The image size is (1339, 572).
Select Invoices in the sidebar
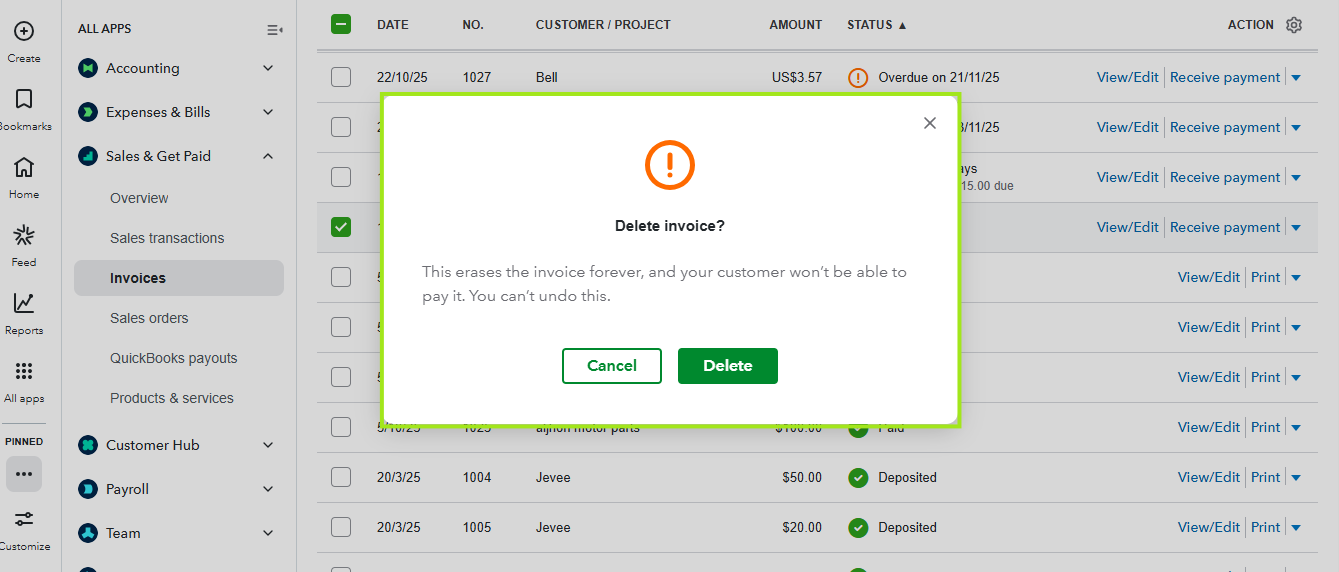(179, 278)
